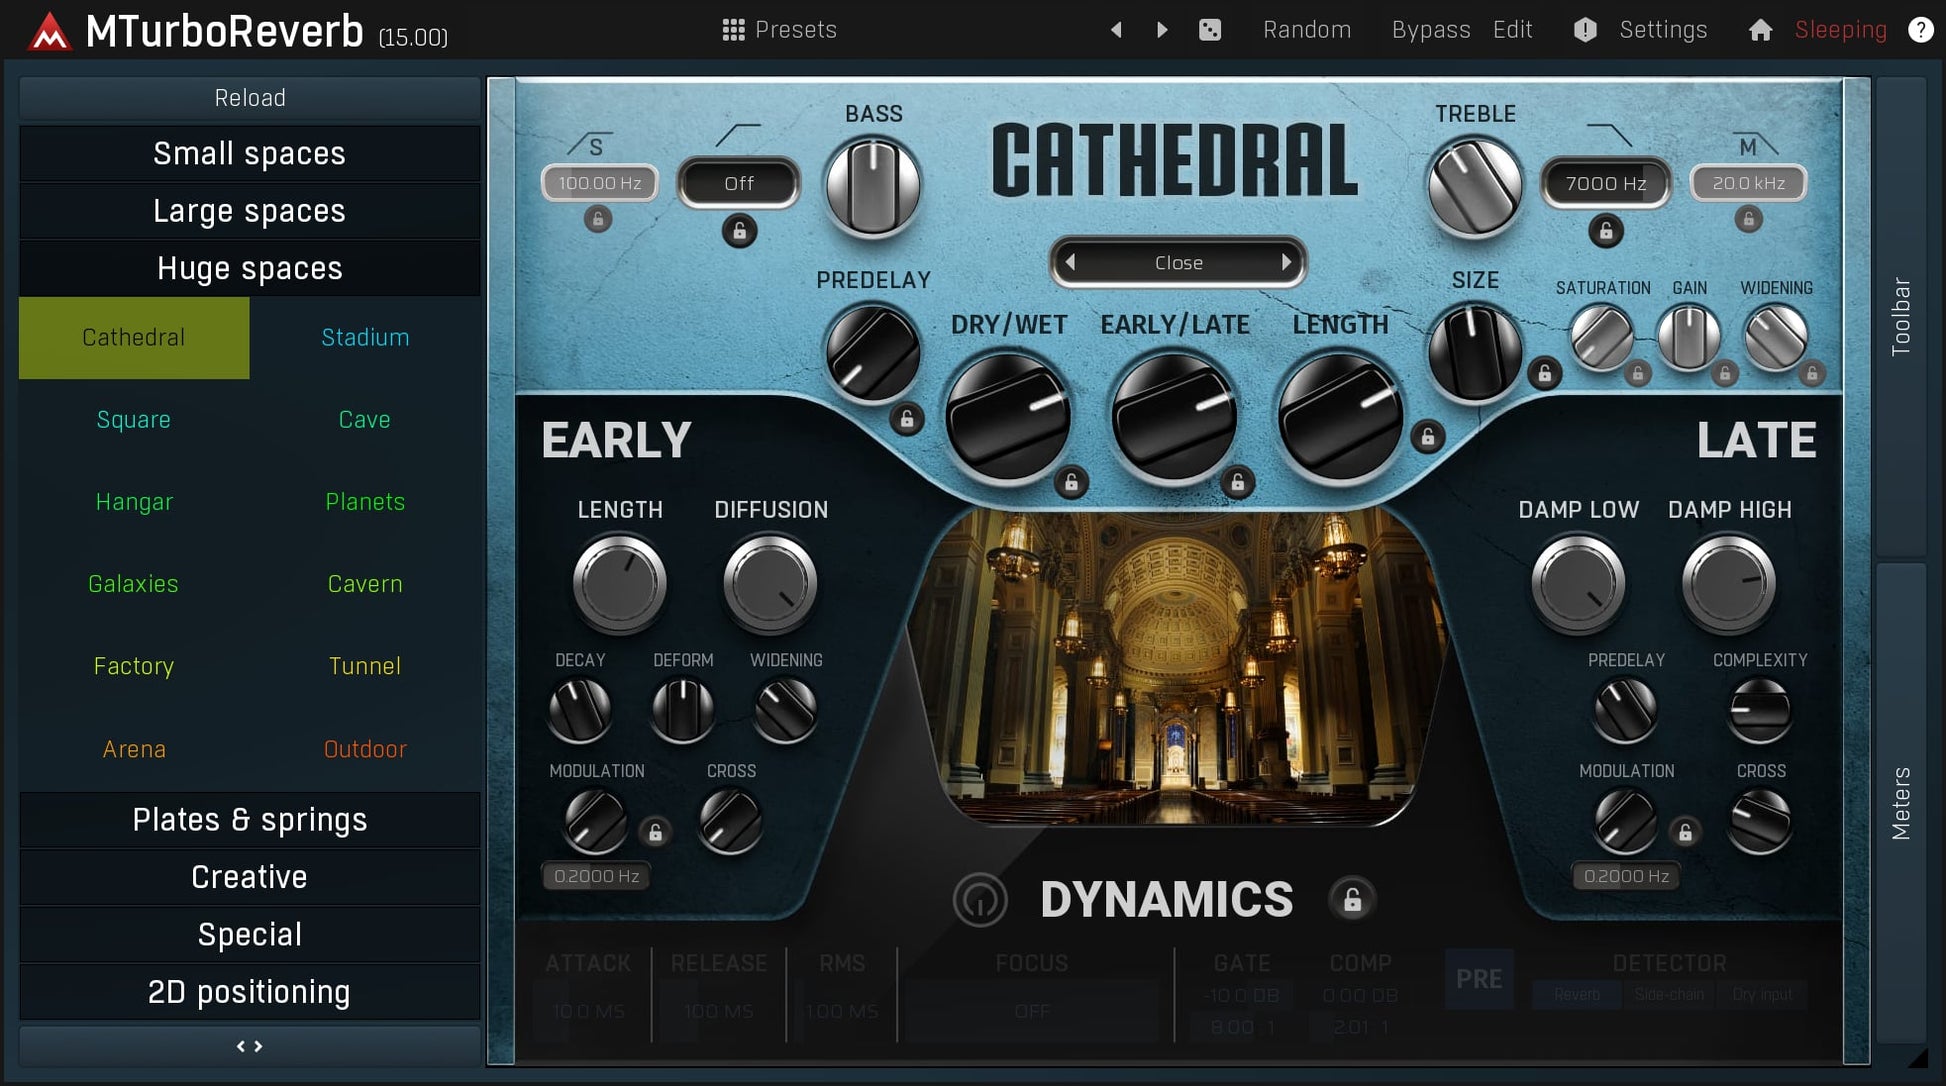Image resolution: width=1946 pixels, height=1086 pixels.
Task: Click the lock icon next to DYNAMICS heading
Action: pos(1354,899)
